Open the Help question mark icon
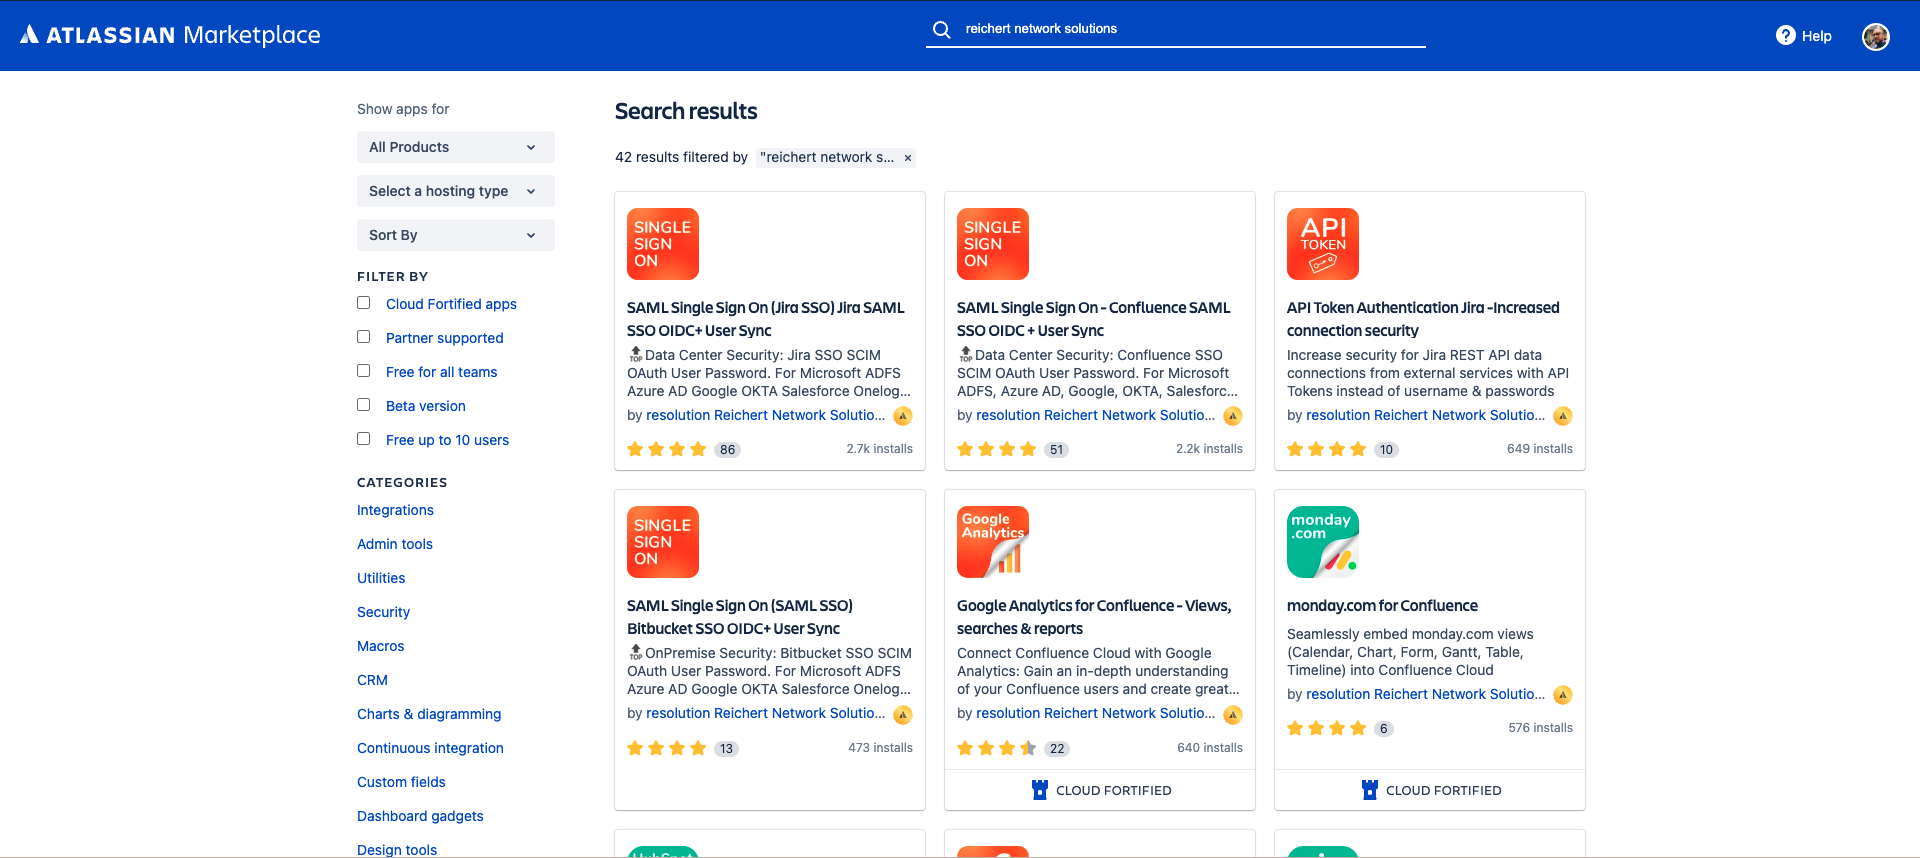Screen dimensions: 1920x858 point(1785,35)
